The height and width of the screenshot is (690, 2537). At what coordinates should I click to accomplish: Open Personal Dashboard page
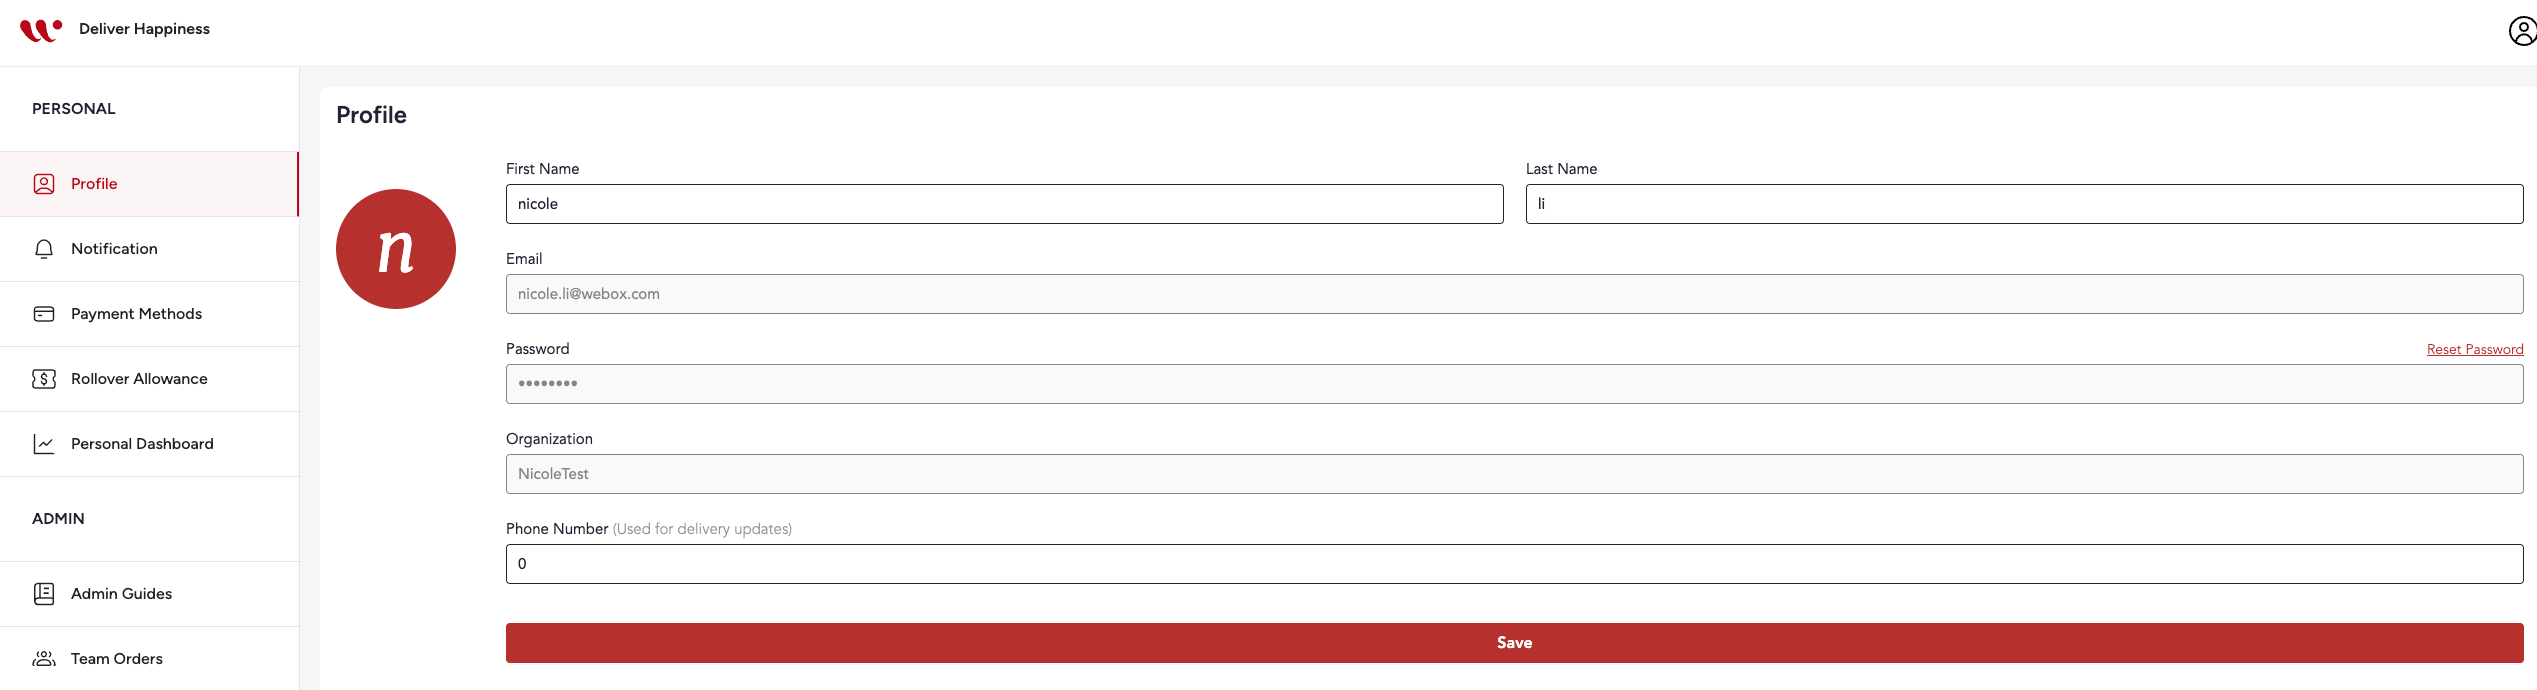pyautogui.click(x=142, y=444)
